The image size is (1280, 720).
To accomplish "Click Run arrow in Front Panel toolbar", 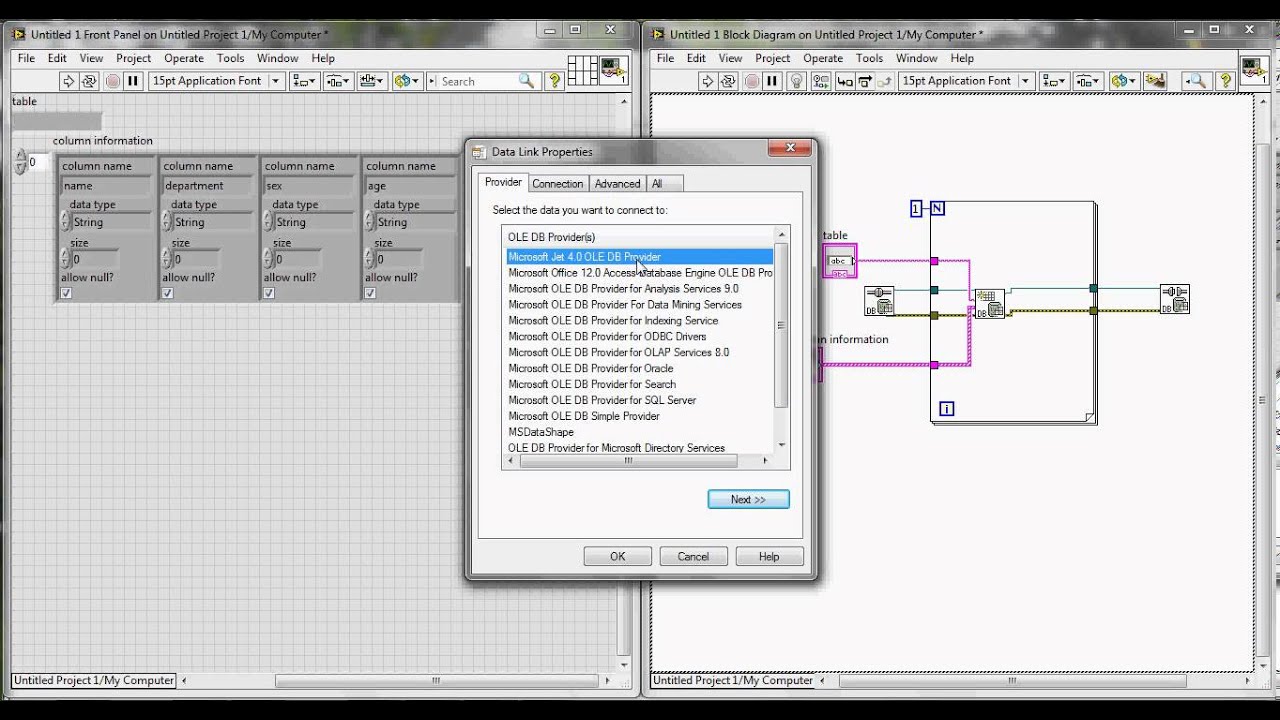I will click(x=69, y=81).
